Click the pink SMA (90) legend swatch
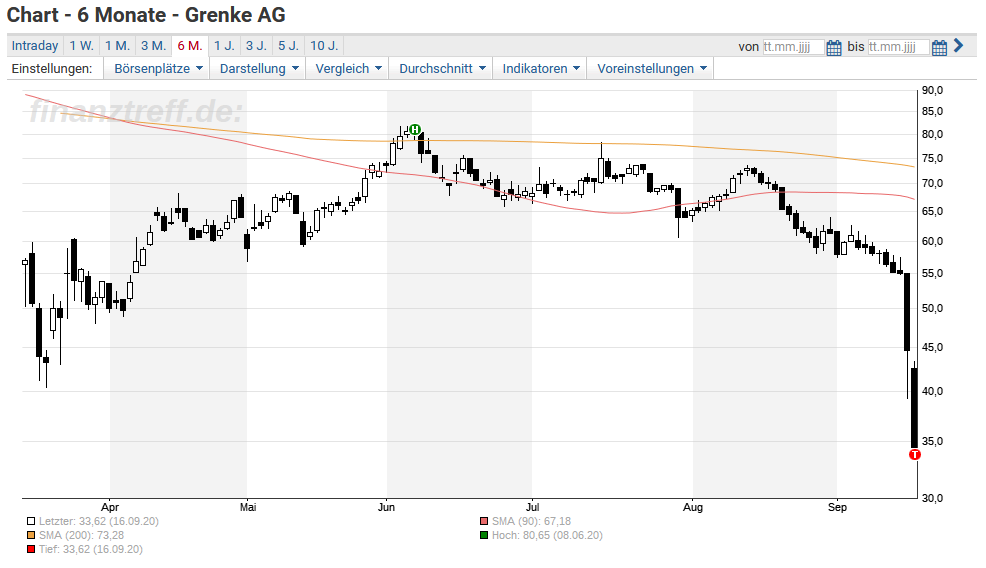The image size is (986, 568). tap(484, 521)
